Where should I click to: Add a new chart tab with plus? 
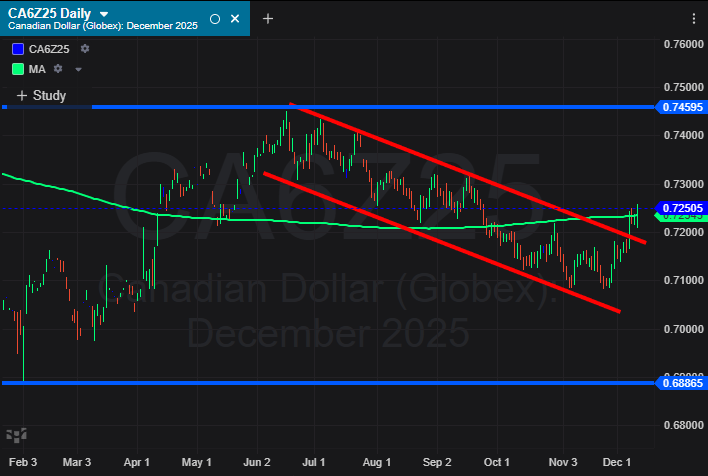268,19
